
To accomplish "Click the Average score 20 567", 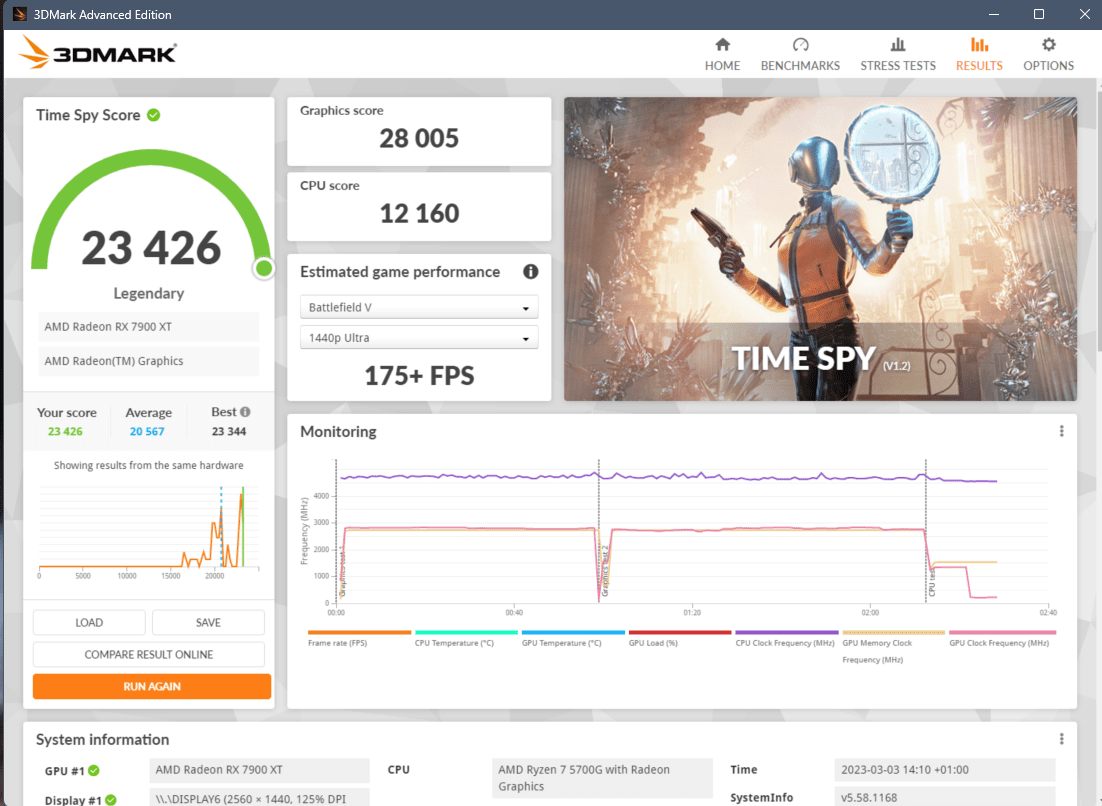I will [x=147, y=431].
